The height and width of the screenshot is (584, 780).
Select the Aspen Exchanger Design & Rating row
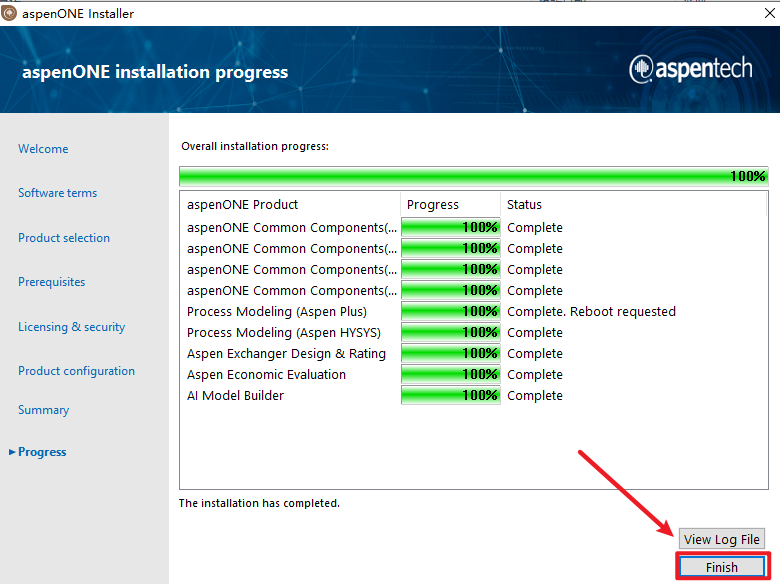pyautogui.click(x=286, y=354)
